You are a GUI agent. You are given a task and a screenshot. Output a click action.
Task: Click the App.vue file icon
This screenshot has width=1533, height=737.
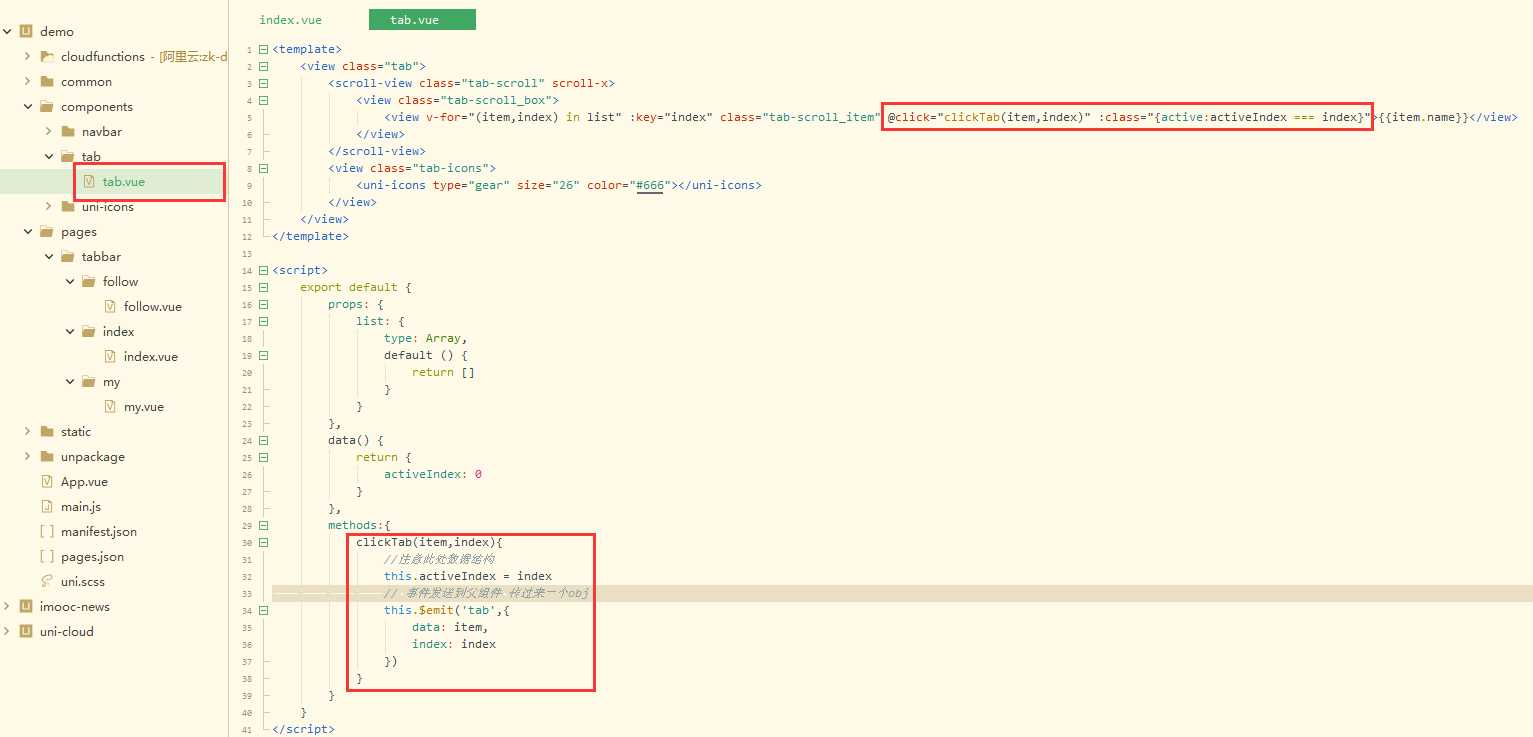coord(47,482)
